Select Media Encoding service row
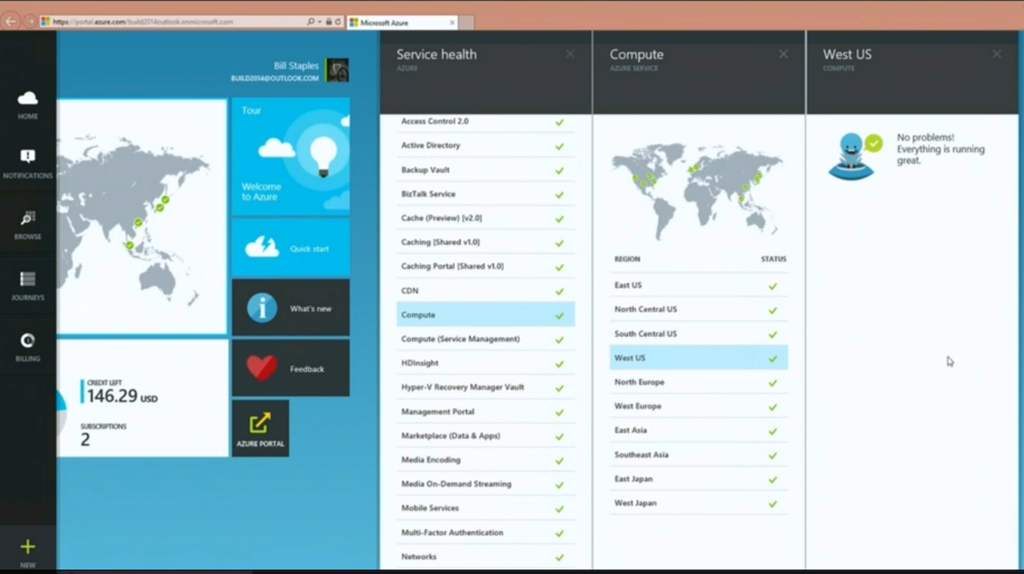1024x574 pixels. (485, 460)
